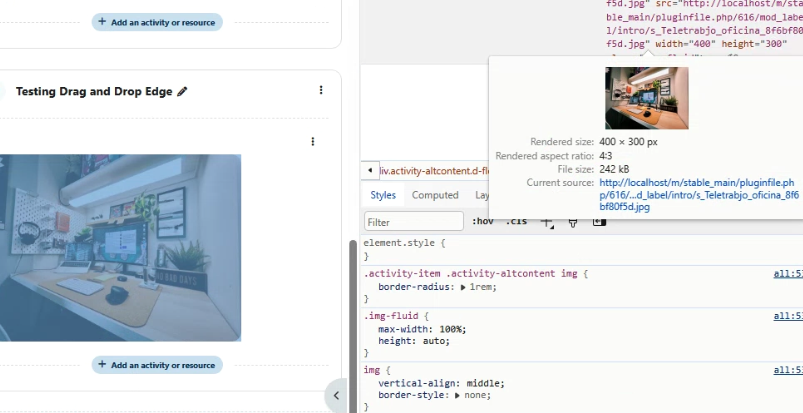Toggle the :hov element state panel
Image resolution: width=803 pixels, height=413 pixels.
(482, 221)
